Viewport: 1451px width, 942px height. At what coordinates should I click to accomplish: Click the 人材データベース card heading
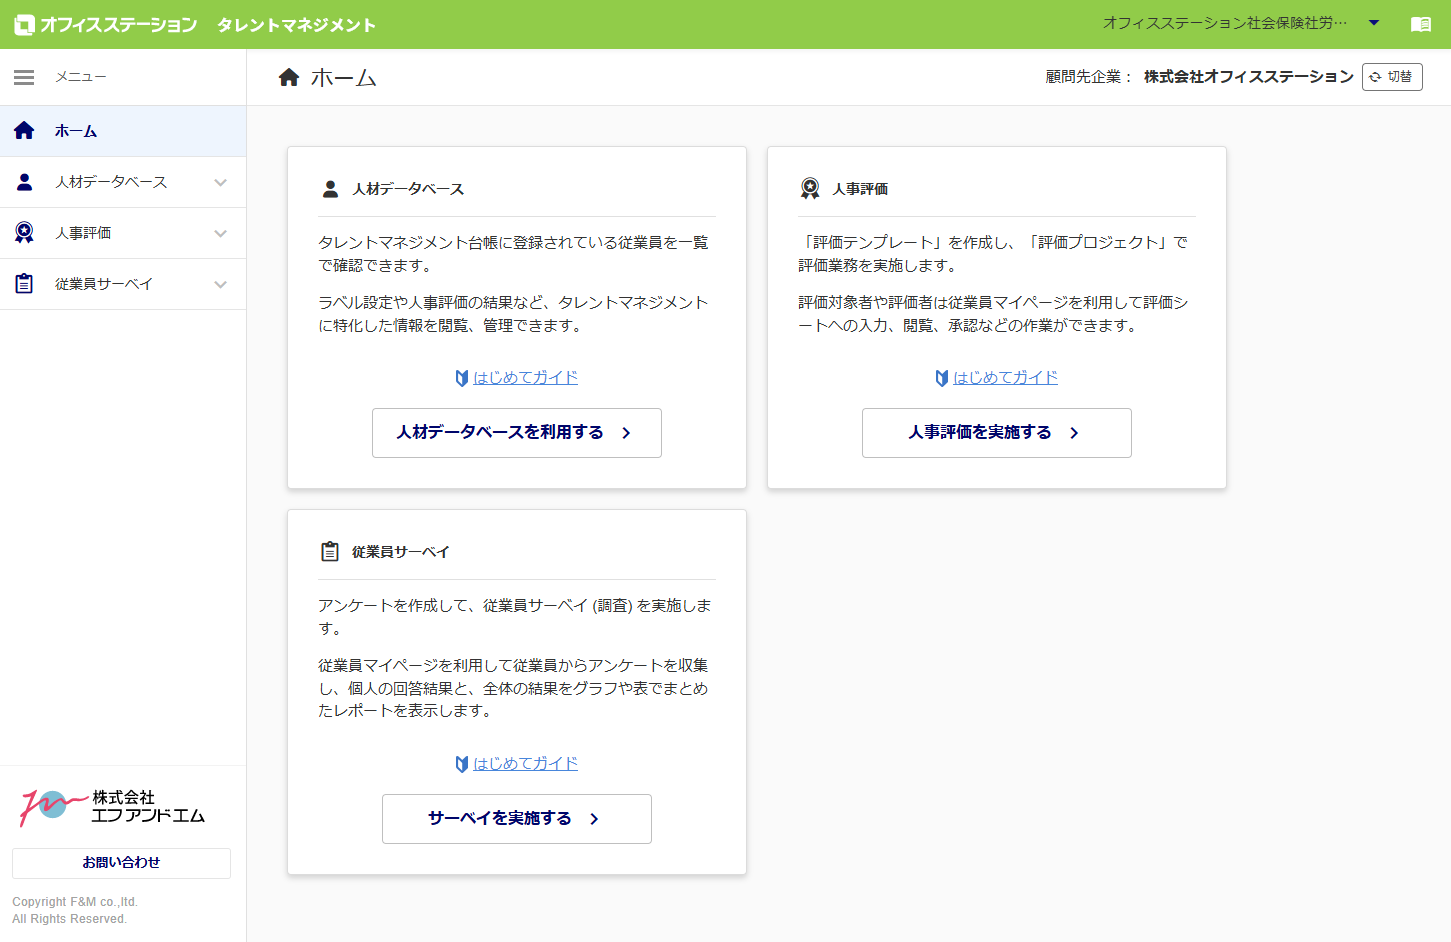[408, 189]
